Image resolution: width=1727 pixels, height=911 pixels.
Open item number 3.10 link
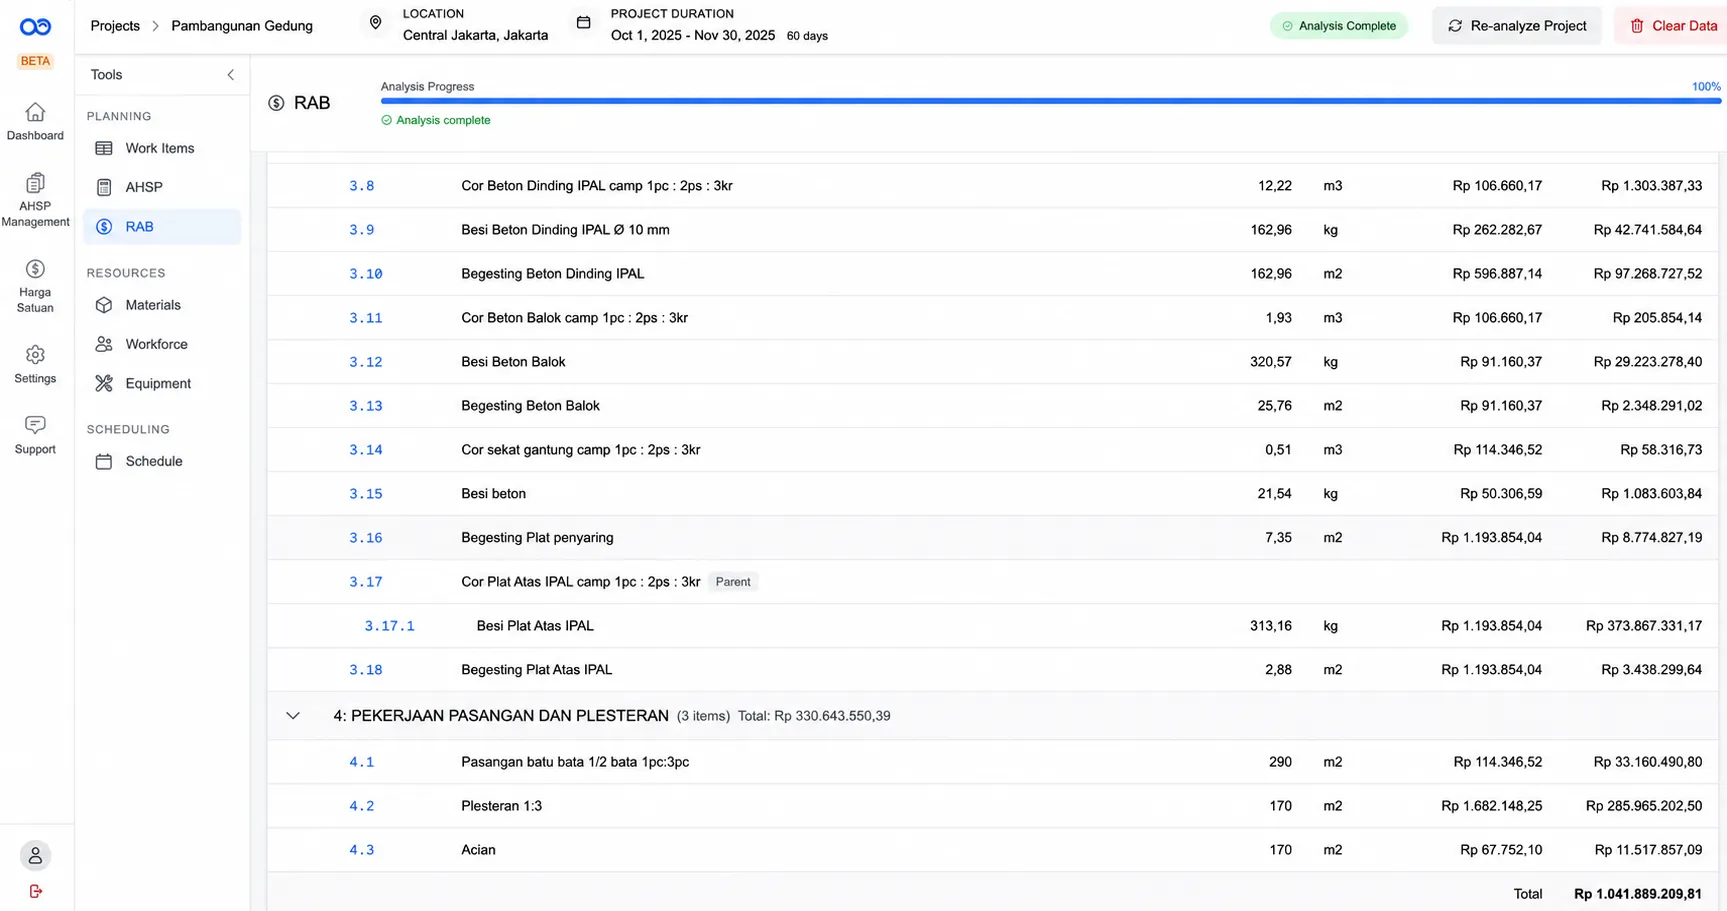coord(366,274)
